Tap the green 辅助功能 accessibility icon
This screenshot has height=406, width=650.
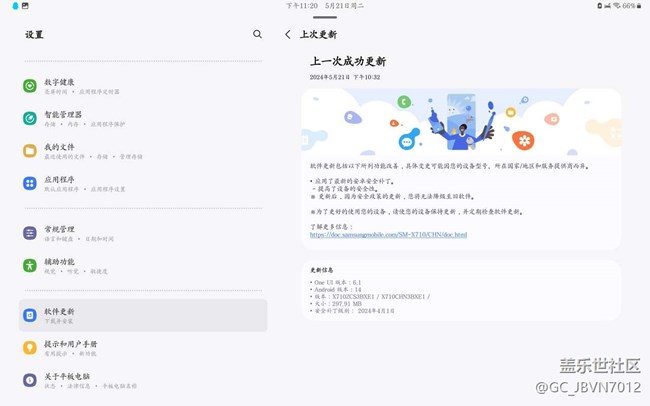point(30,265)
